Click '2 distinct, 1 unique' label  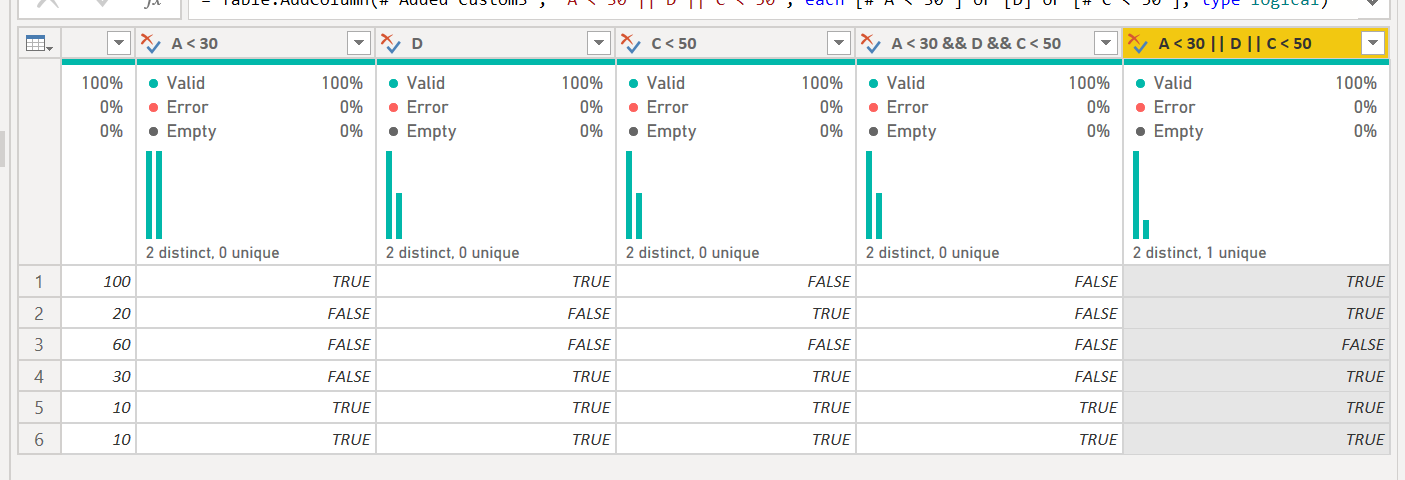(x=1199, y=253)
